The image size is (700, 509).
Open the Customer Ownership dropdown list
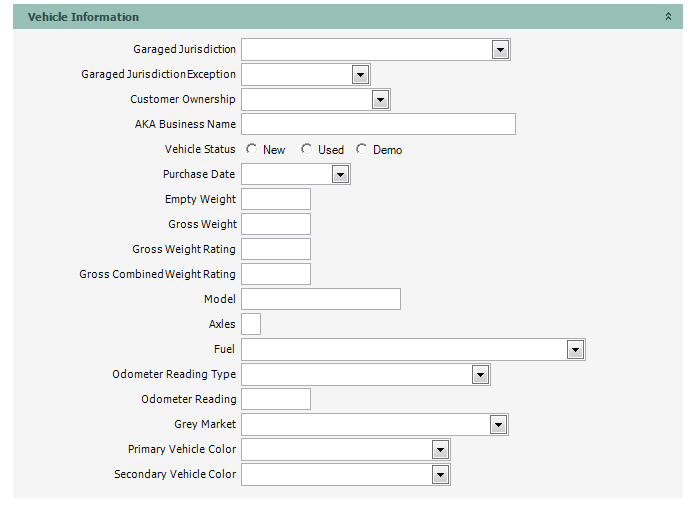tap(380, 100)
